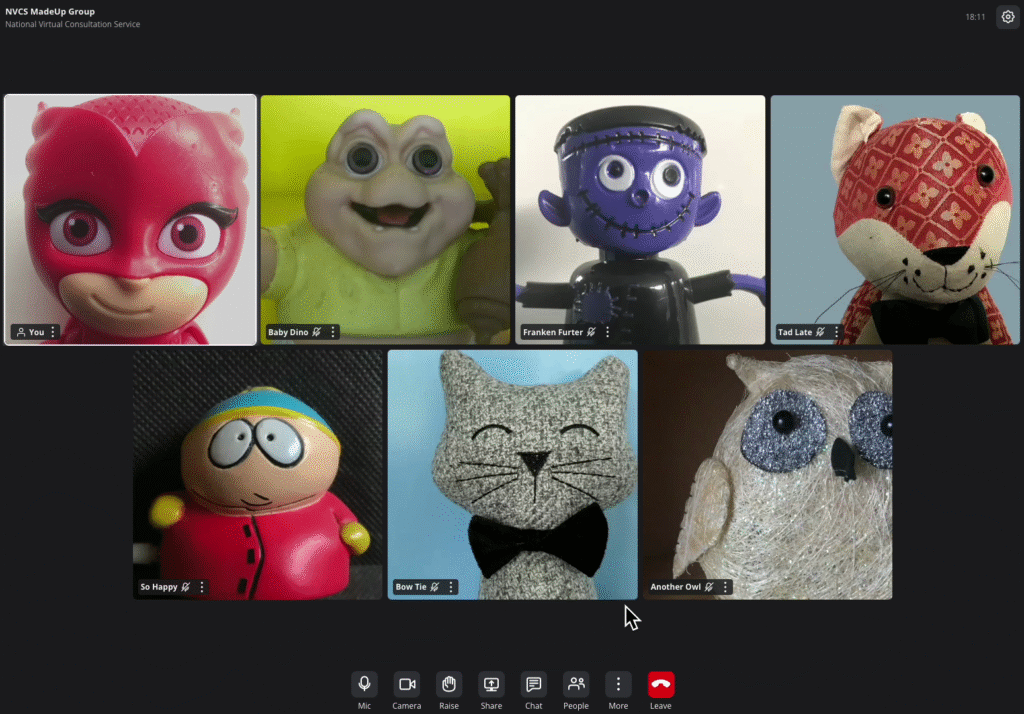Open settings gear icon at top right
Viewport: 1024px width, 714px height.
pos(1008,17)
